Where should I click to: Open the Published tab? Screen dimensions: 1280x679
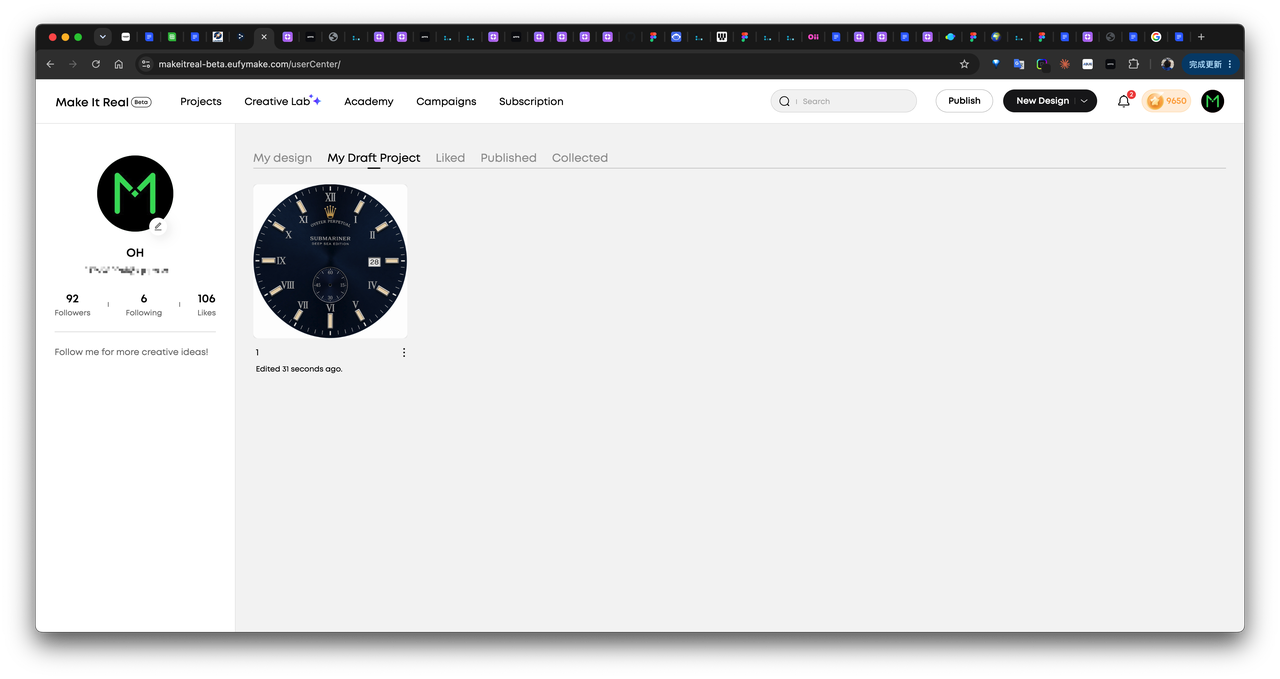[508, 158]
